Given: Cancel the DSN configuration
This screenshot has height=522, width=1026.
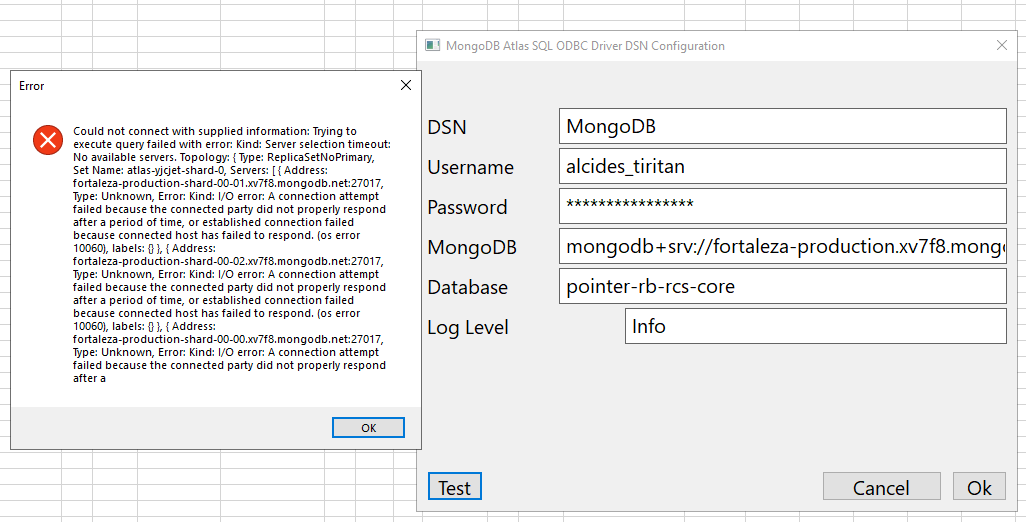Looking at the screenshot, I should pos(881,487).
